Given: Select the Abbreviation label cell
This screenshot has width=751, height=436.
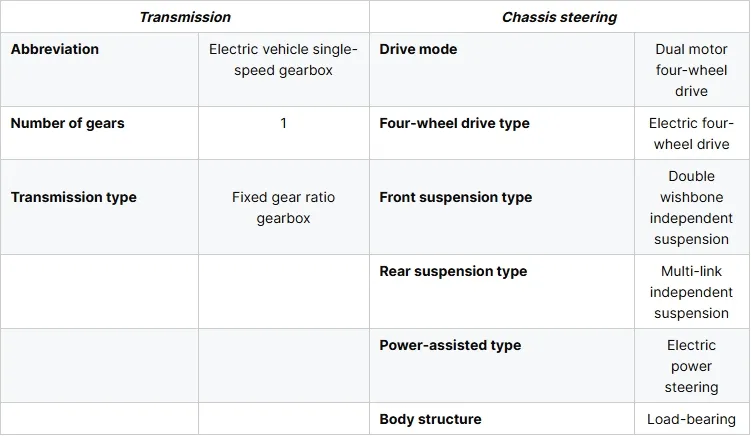Looking at the screenshot, I should click(100, 69).
